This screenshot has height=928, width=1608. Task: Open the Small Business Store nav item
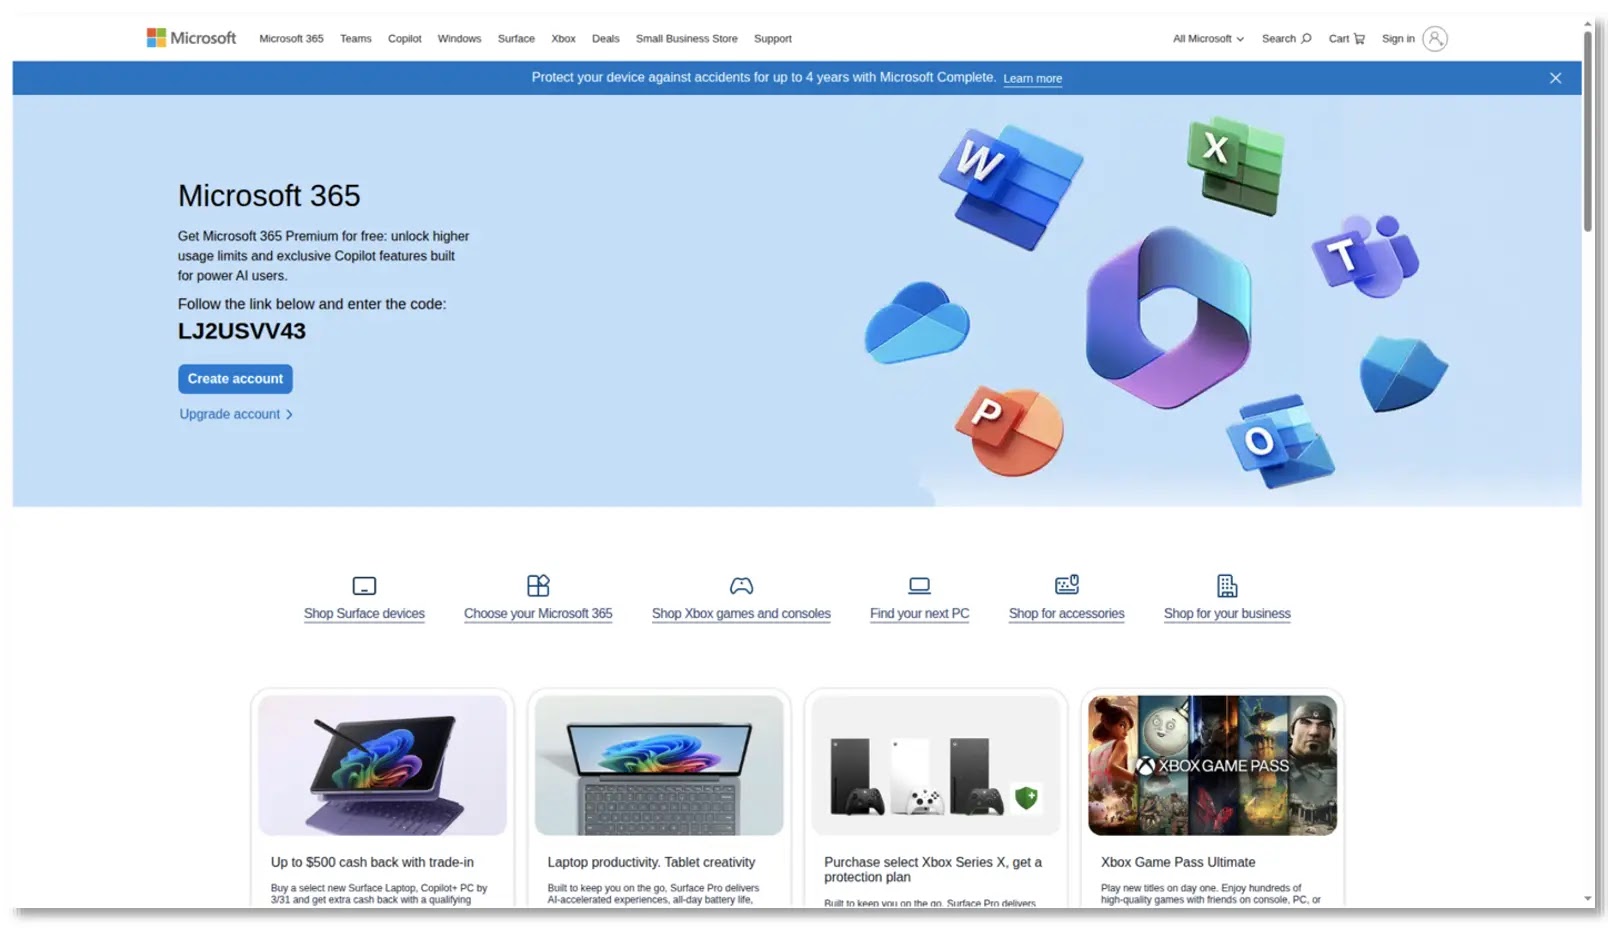(x=686, y=38)
